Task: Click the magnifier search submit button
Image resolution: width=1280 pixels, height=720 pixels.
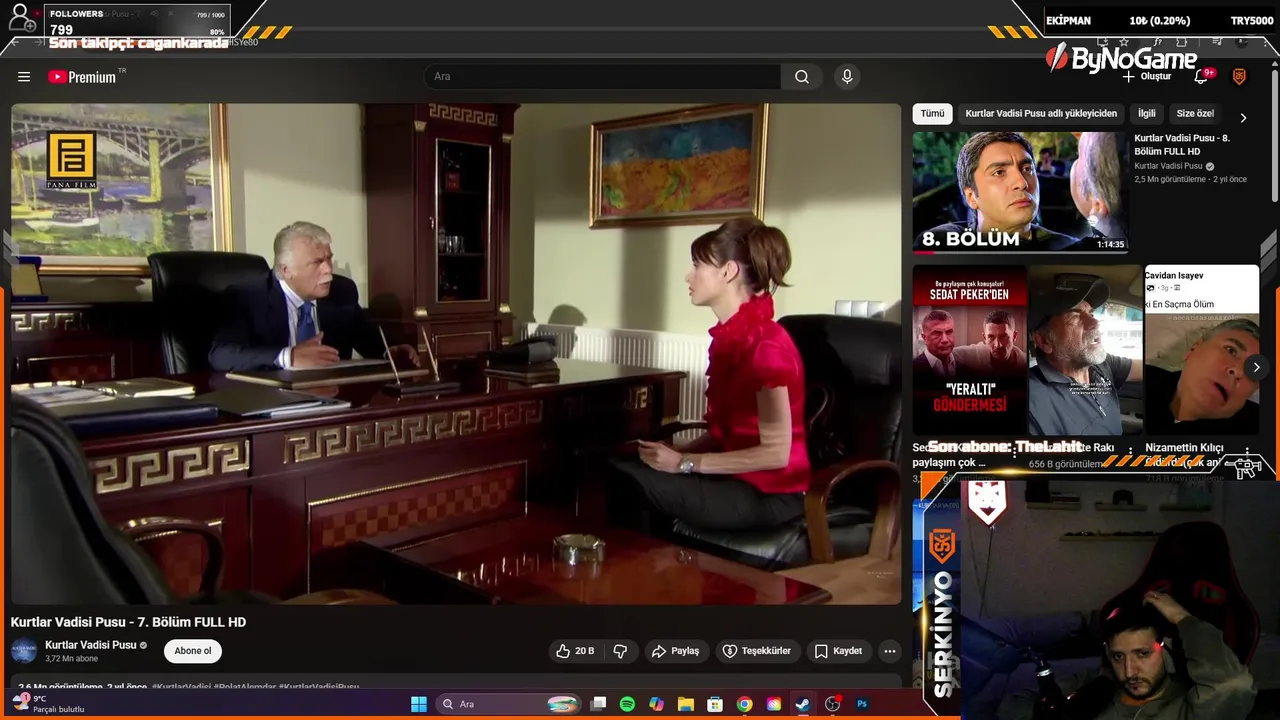Action: pyautogui.click(x=802, y=77)
